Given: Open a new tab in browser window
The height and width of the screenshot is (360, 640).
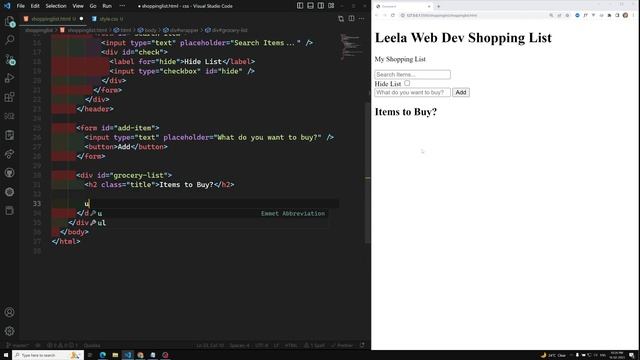Looking at the screenshot, I should pos(438,6).
